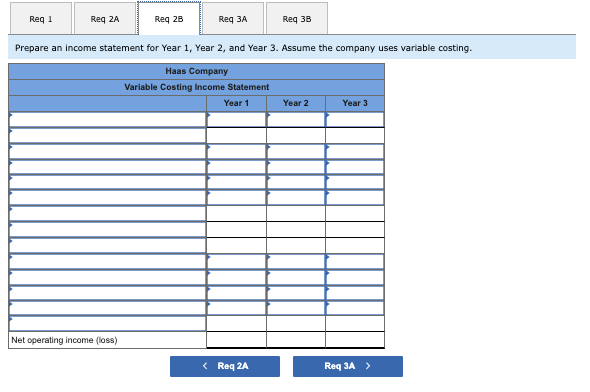Viewport: 590px width, 392px height.
Task: Click Year 3 cell in first row
Action: click(355, 120)
